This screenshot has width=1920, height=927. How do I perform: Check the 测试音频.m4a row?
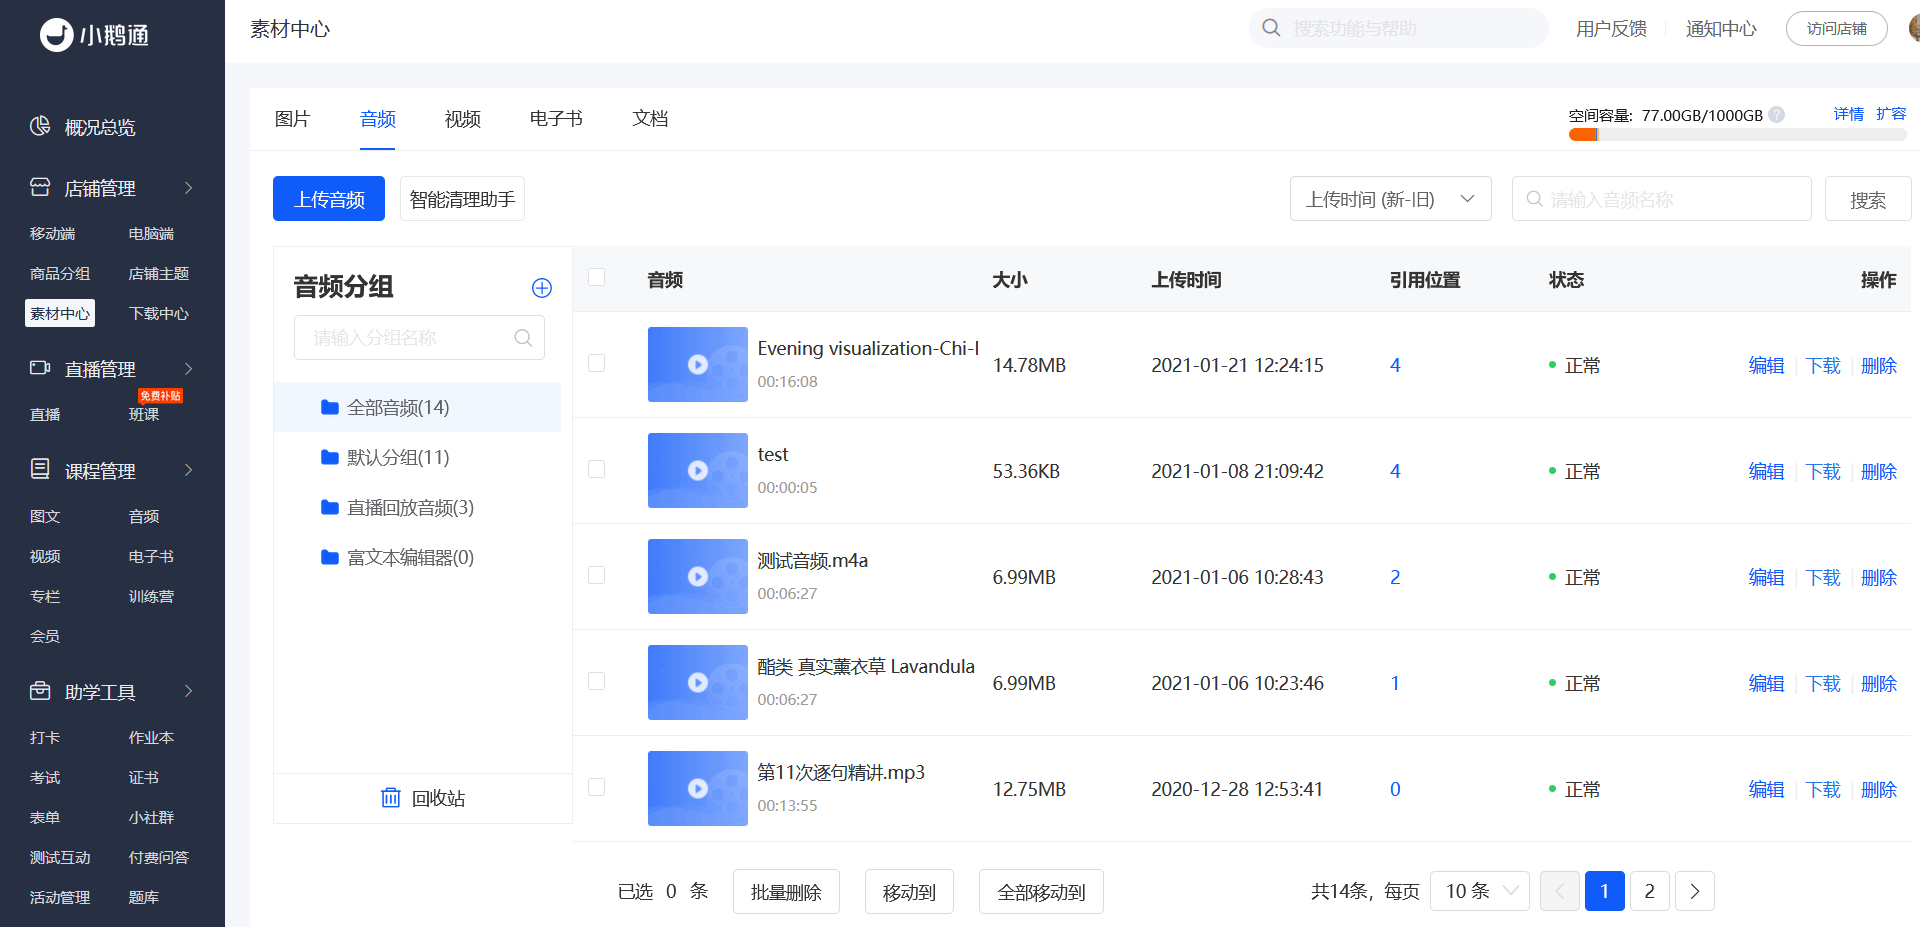[597, 575]
